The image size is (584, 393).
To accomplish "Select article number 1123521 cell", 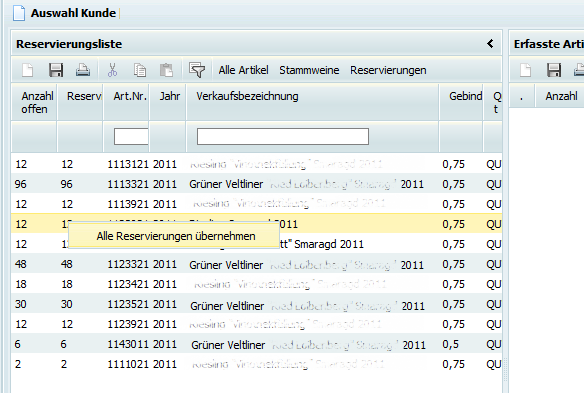I will [x=128, y=304].
